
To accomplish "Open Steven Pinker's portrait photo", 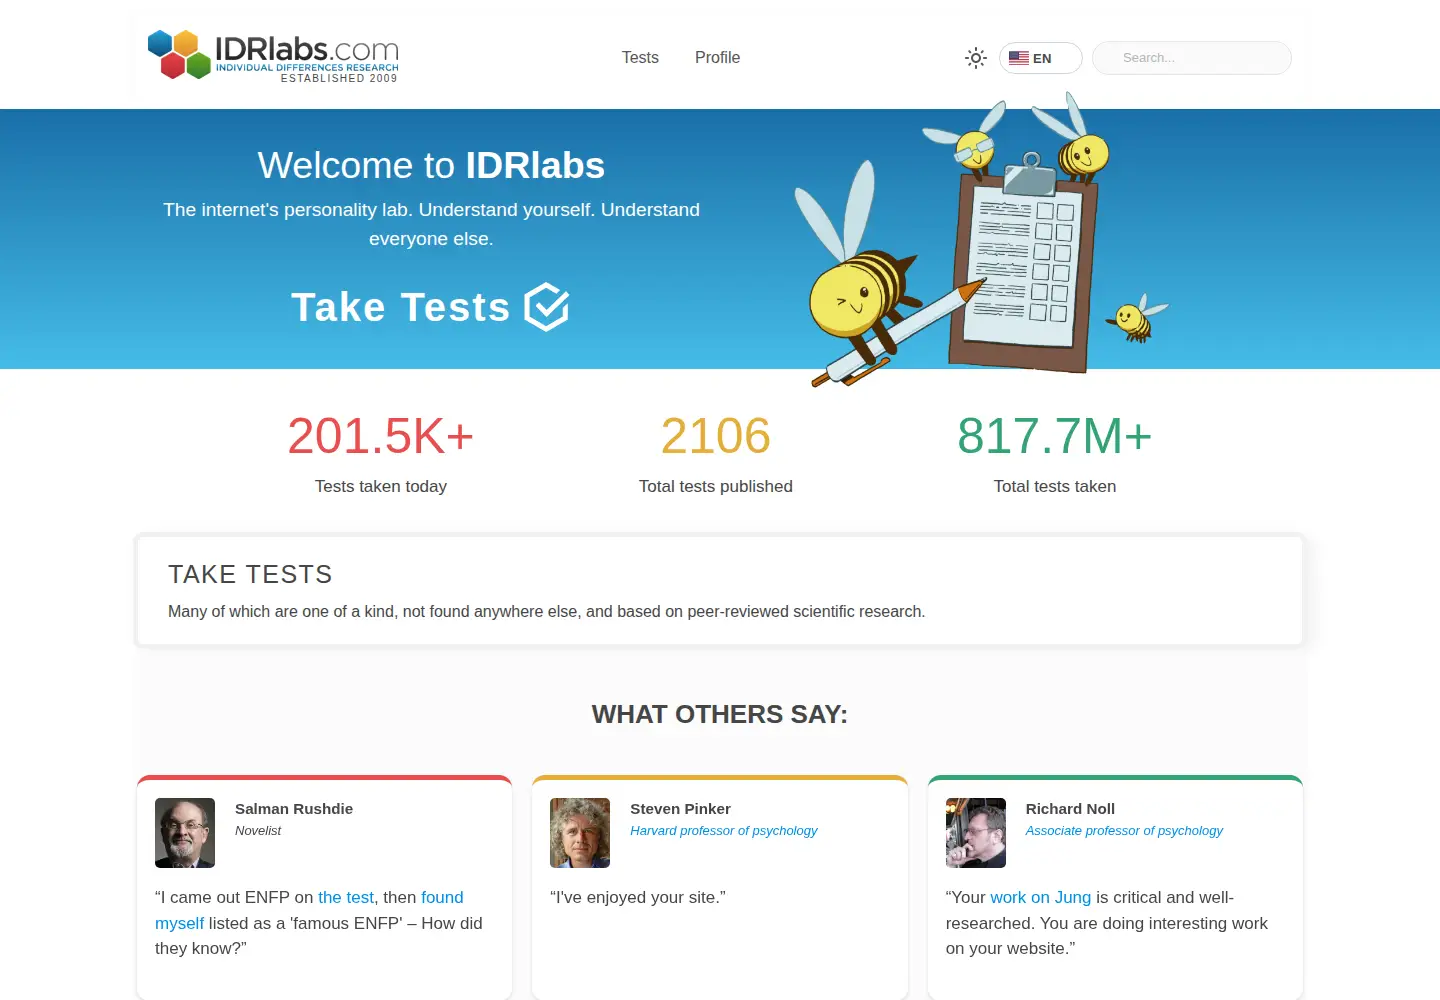I will (x=580, y=833).
